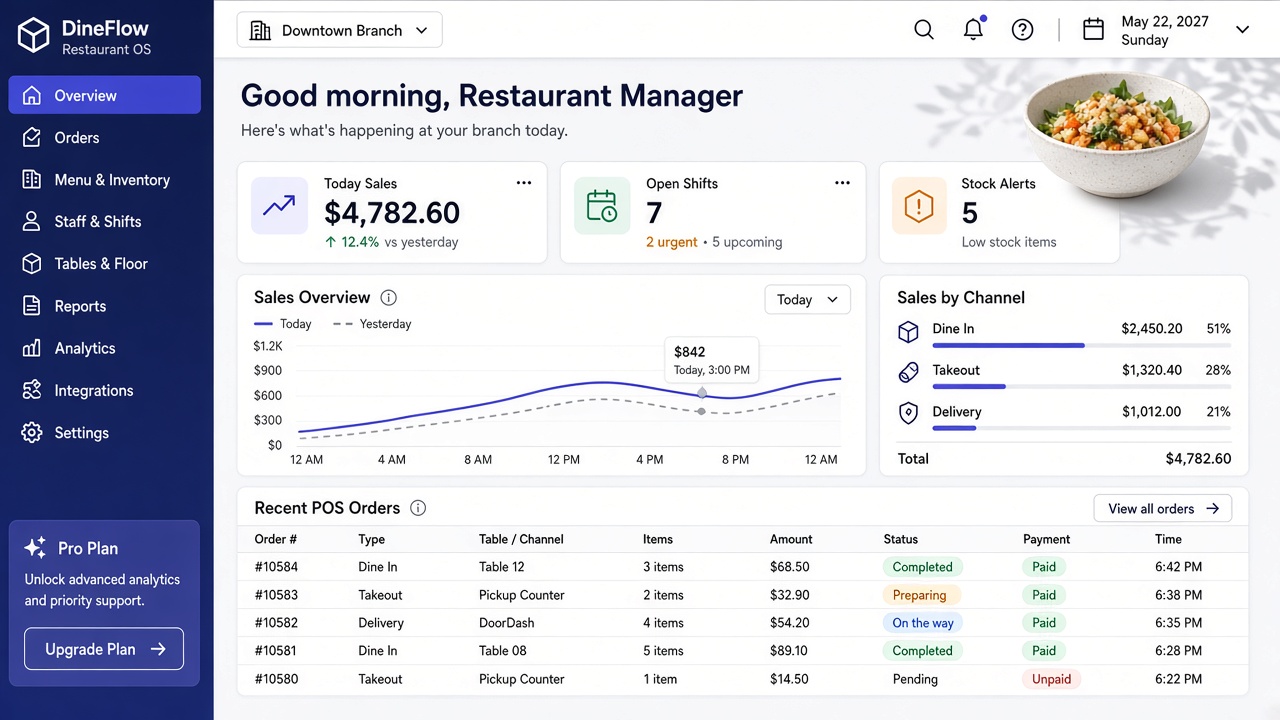The height and width of the screenshot is (720, 1280).
Task: Select the Today legend entry
Action: click(283, 324)
